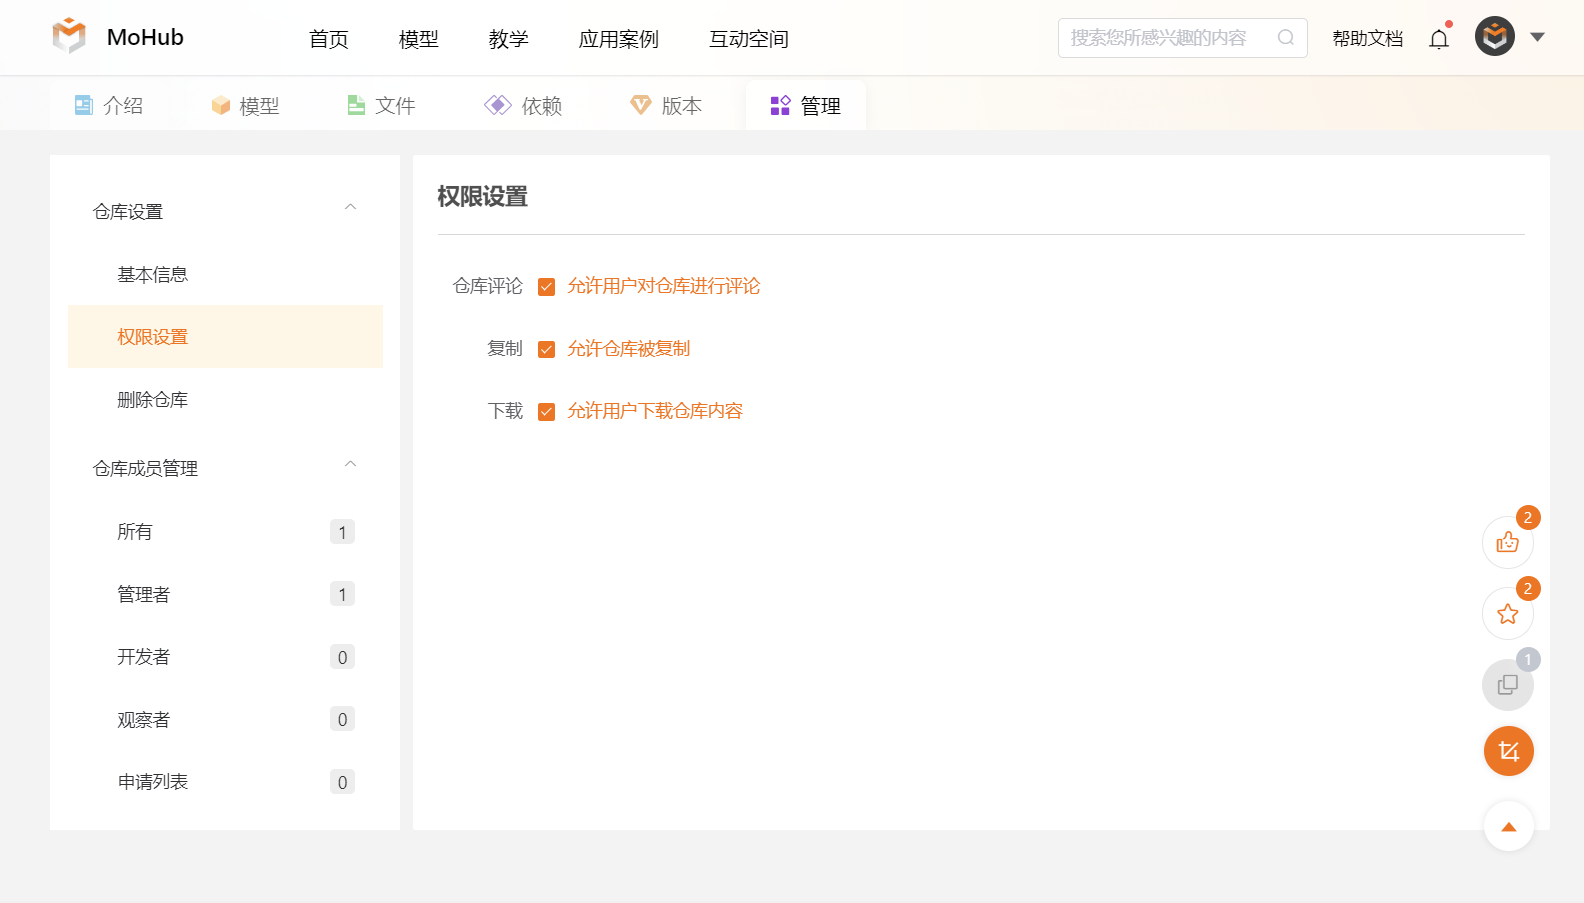Open 互动空间 in top navigation

click(749, 39)
